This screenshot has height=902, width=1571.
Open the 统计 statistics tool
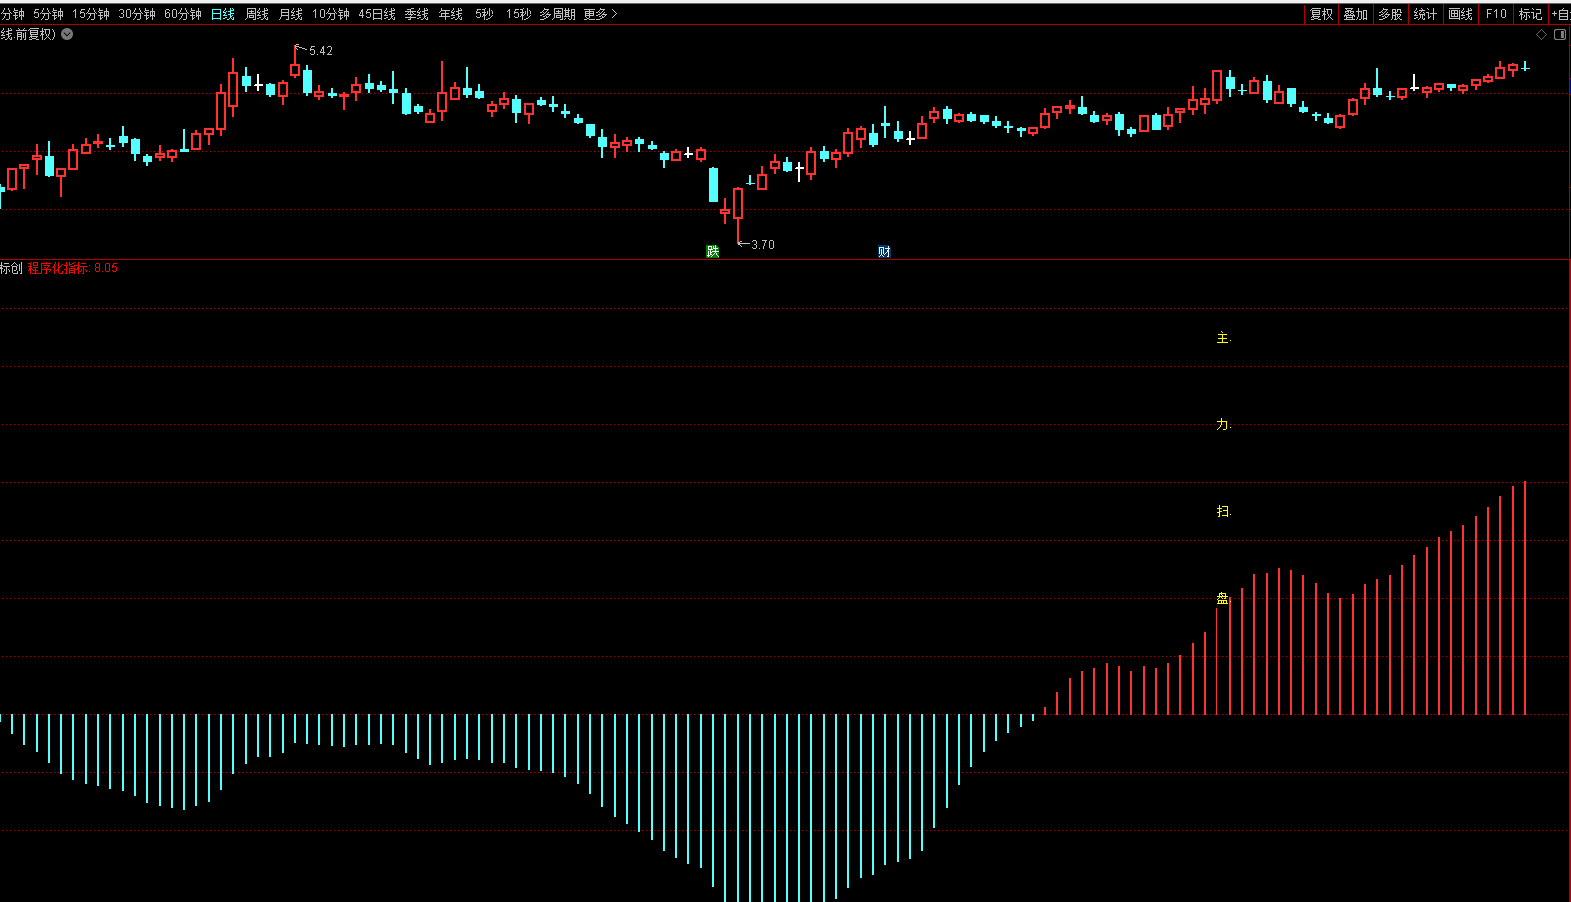(x=1425, y=14)
